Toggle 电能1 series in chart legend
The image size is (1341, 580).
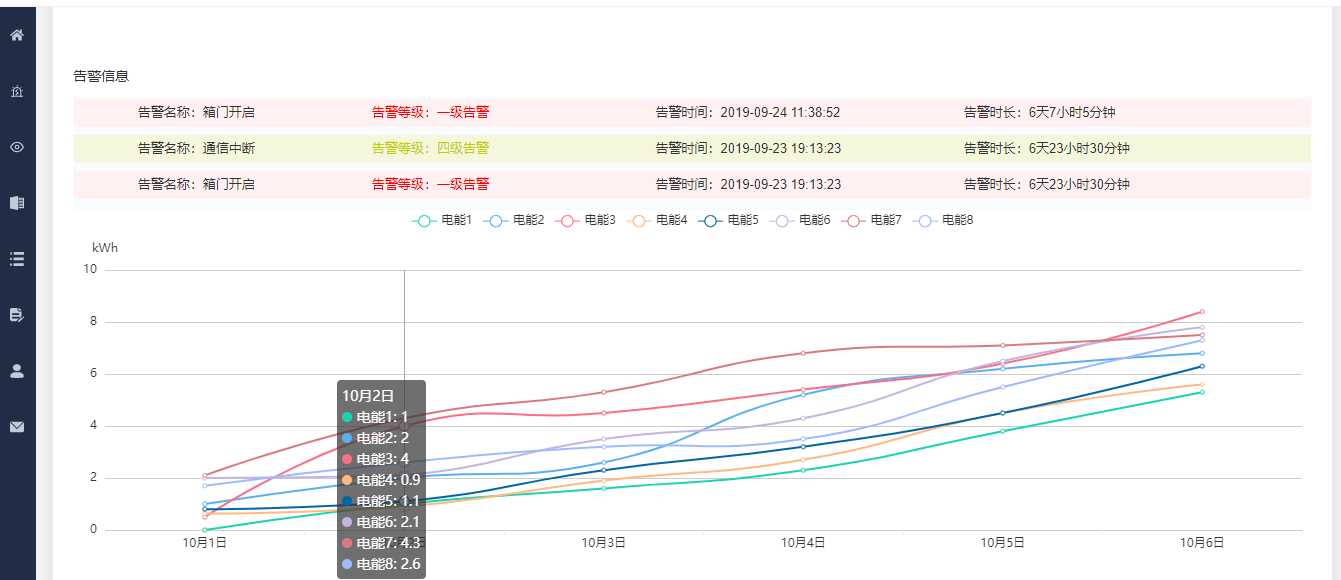[441, 220]
